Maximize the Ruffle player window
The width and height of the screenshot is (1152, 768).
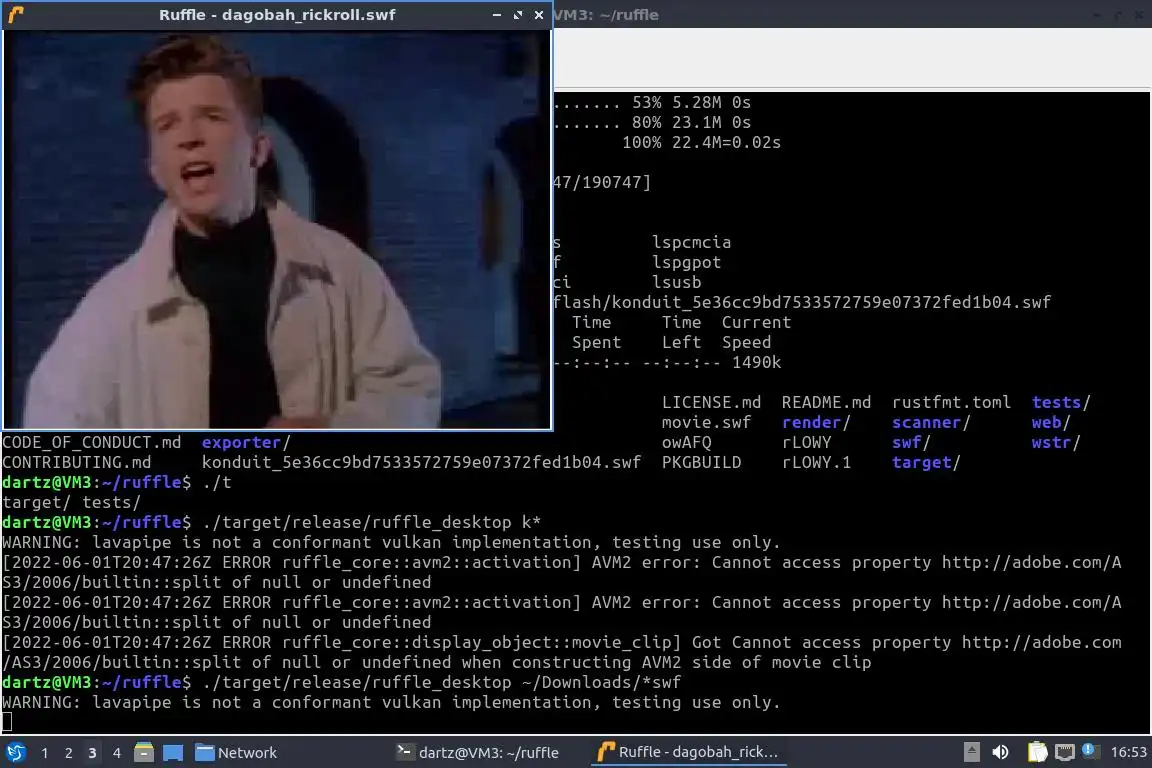[518, 15]
